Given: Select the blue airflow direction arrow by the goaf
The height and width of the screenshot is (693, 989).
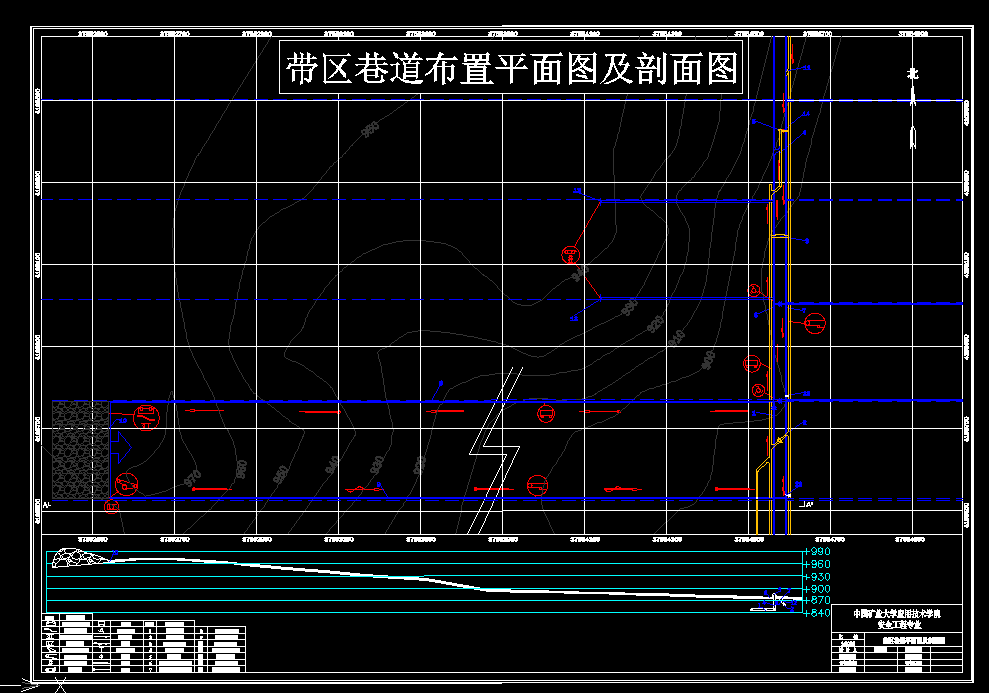Looking at the screenshot, I should 121,447.
